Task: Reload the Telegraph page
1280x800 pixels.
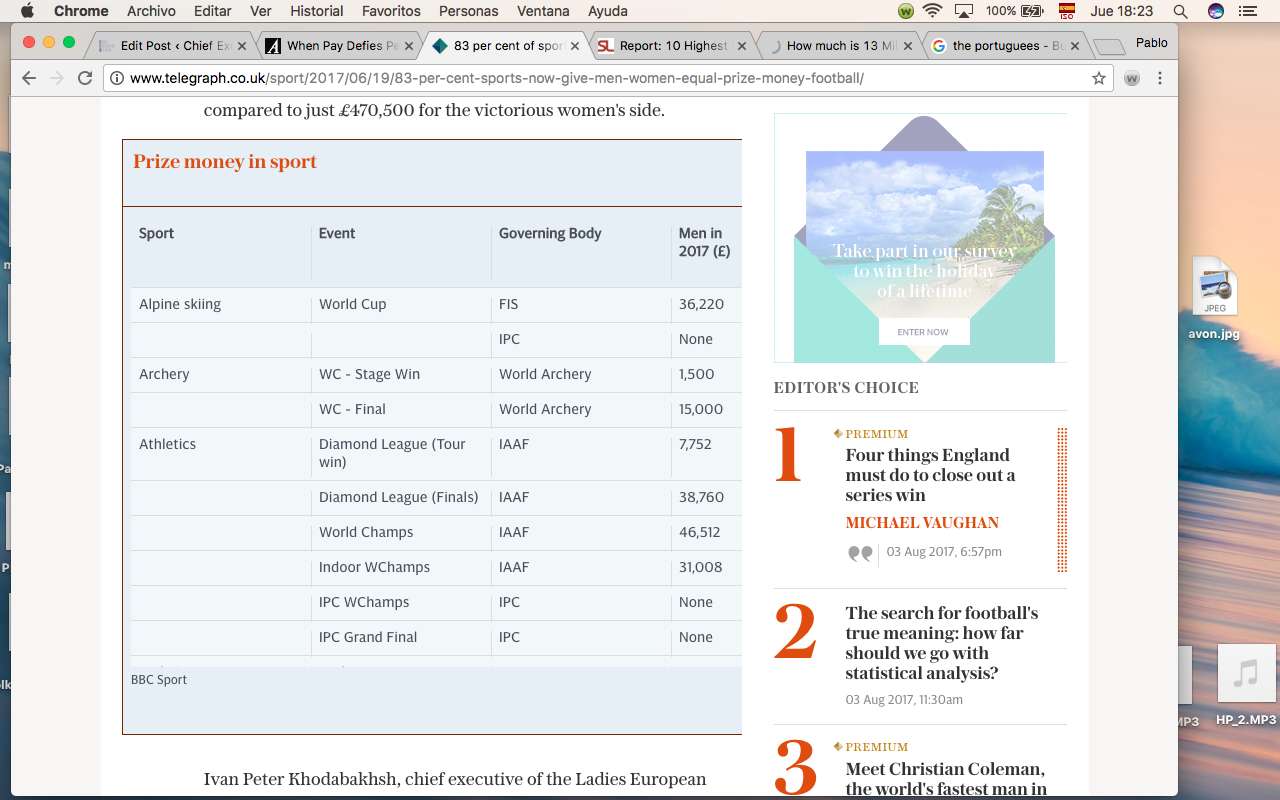Action: point(85,78)
